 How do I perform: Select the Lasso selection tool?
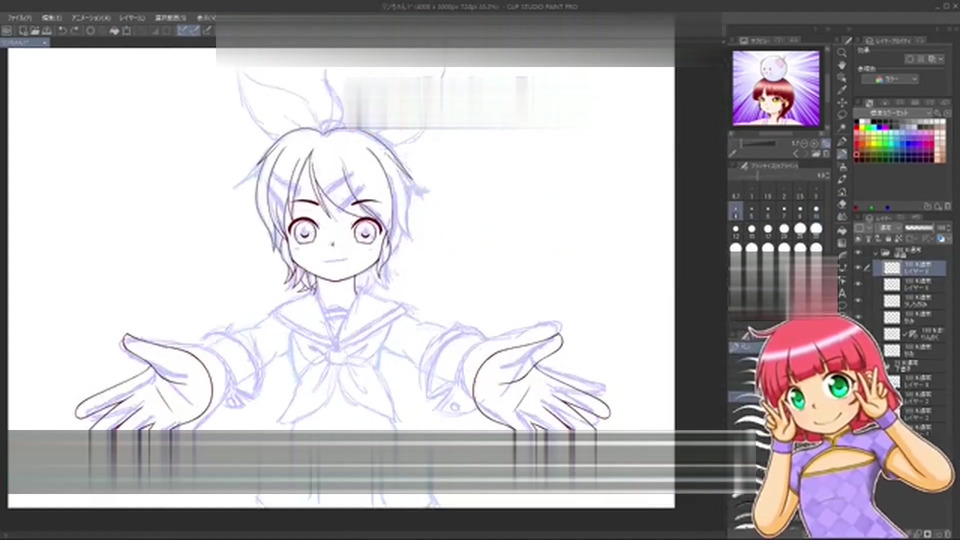842,115
